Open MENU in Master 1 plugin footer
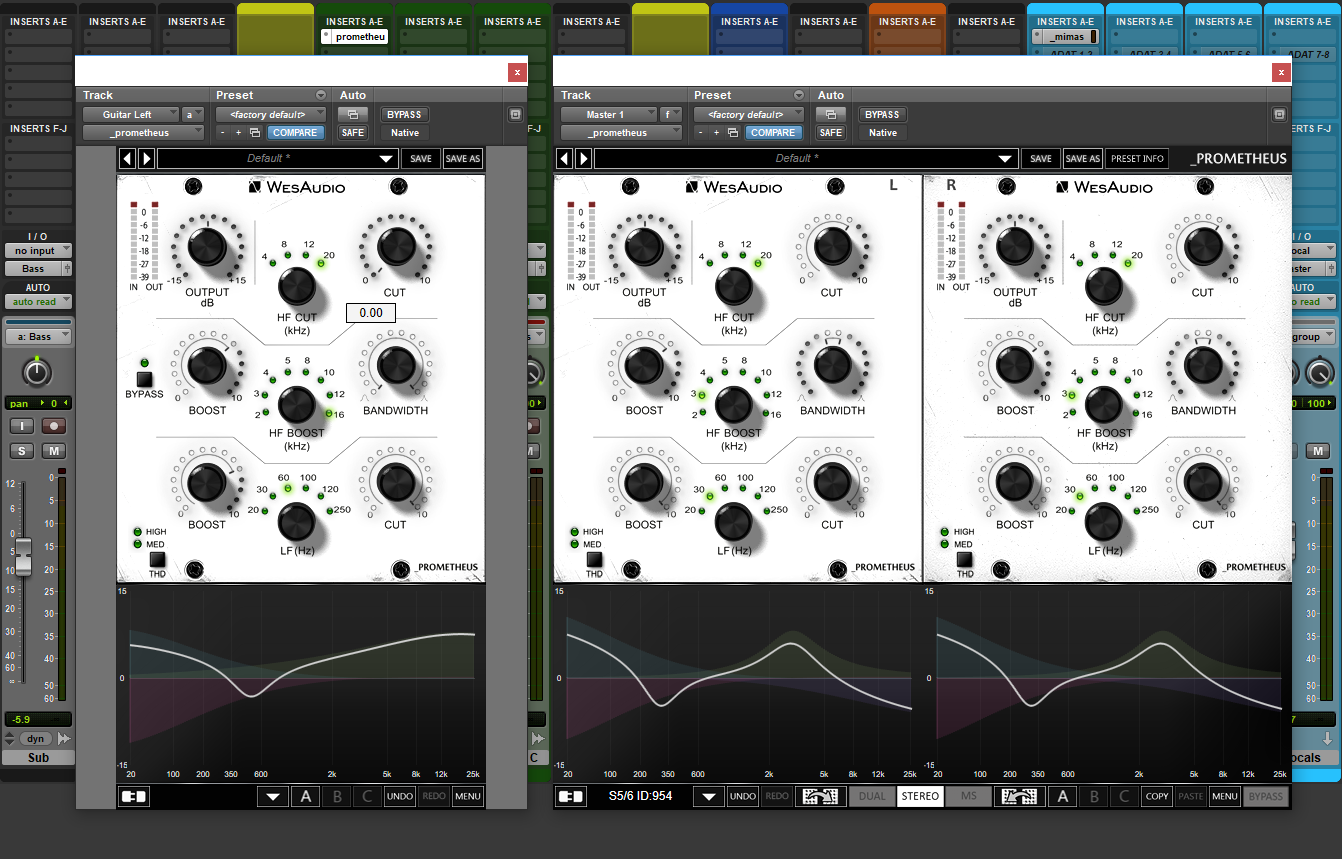The width and height of the screenshot is (1342, 859). click(x=1225, y=797)
